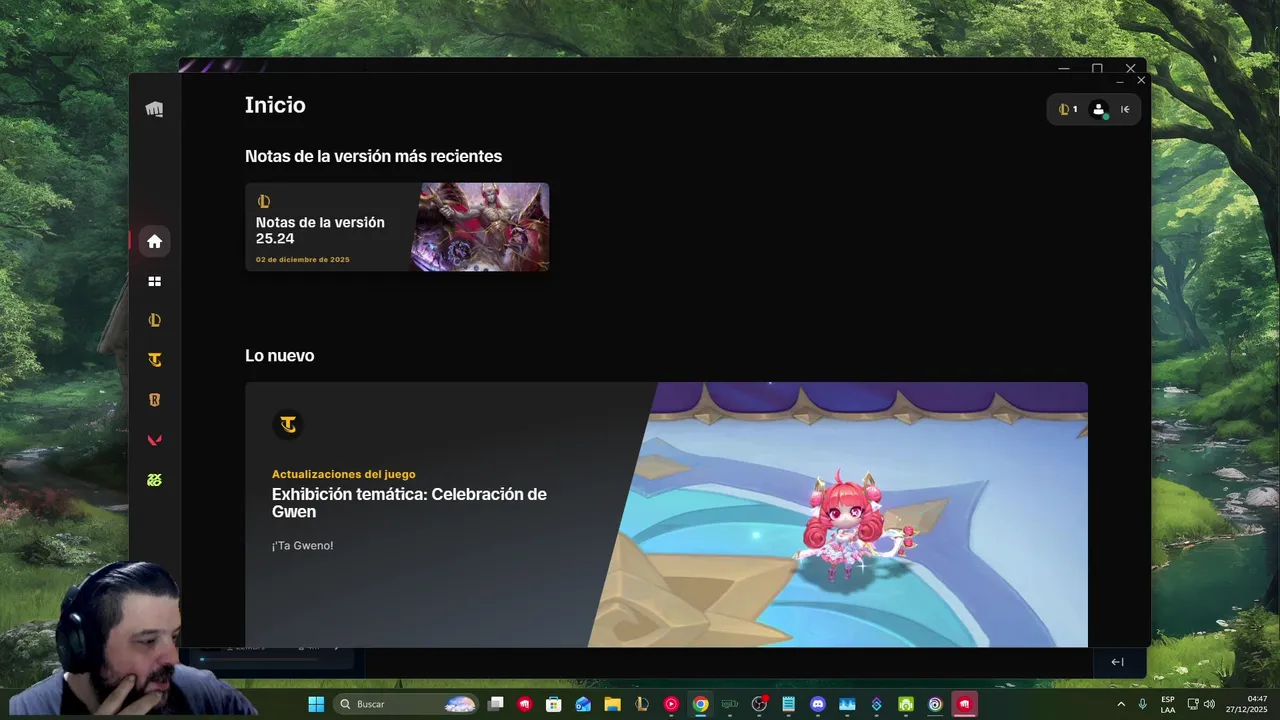Open the volume tray control
Viewport: 1280px width, 720px height.
(x=1209, y=704)
